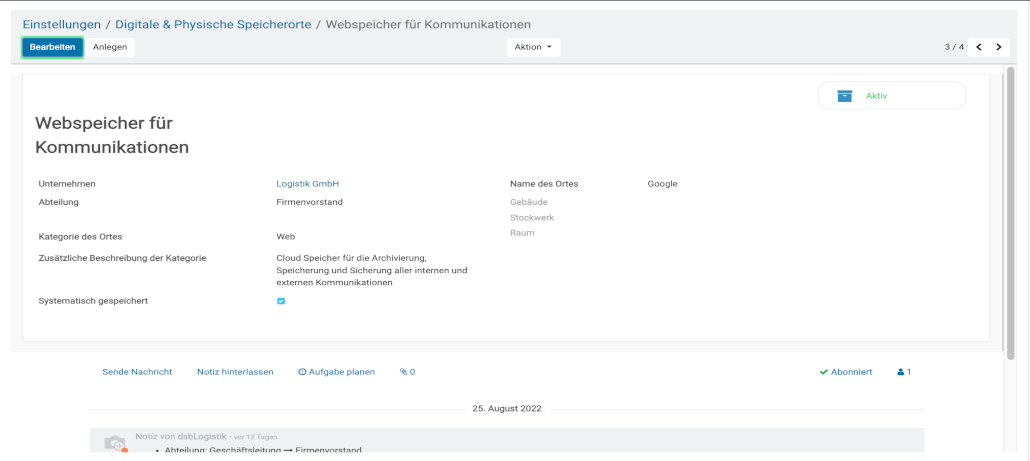Image resolution: width=1030 pixels, height=461 pixels.
Task: Switch to the Notiz hinterlassen tab
Action: [x=235, y=372]
